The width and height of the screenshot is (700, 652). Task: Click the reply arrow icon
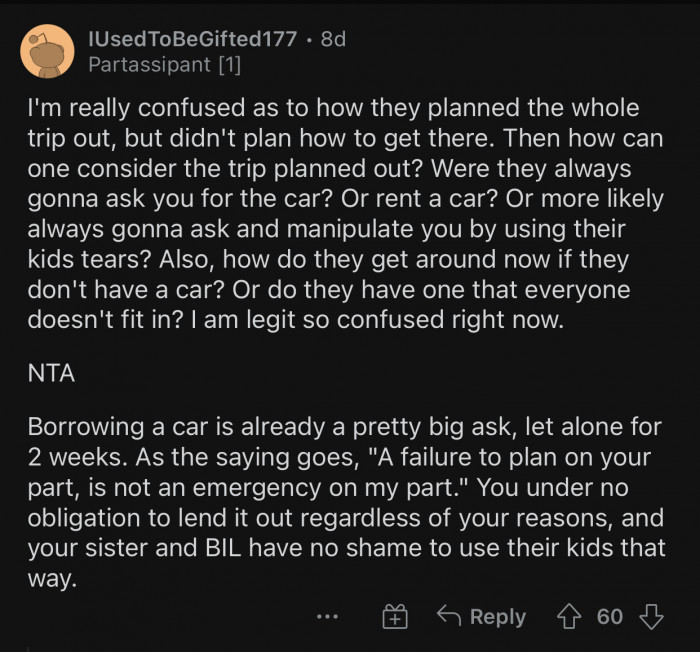click(x=448, y=616)
